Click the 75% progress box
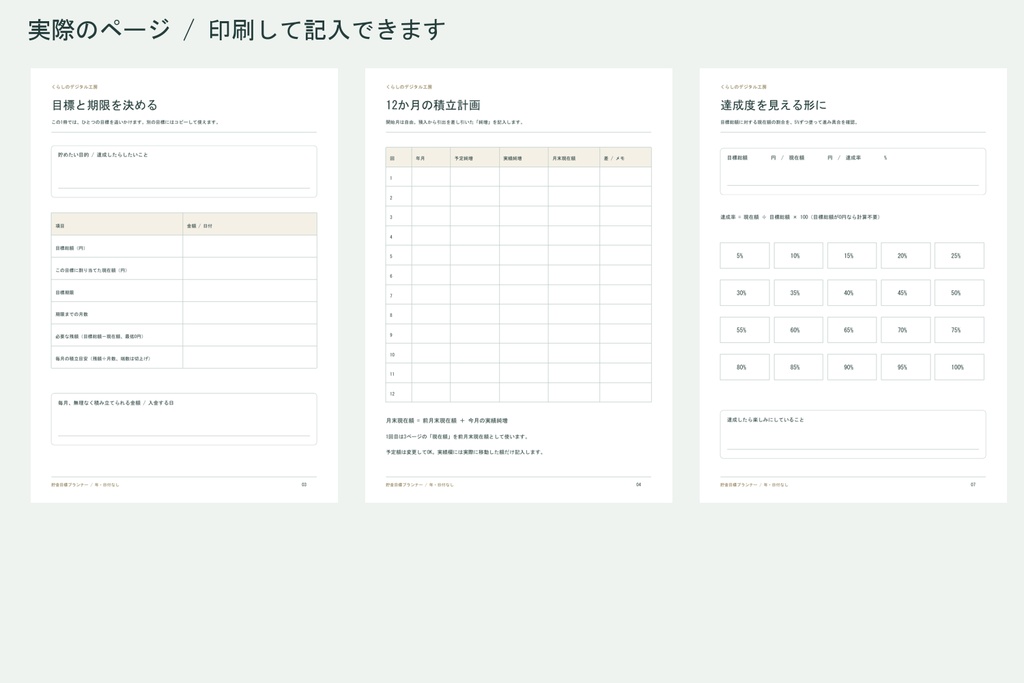 coord(959,330)
